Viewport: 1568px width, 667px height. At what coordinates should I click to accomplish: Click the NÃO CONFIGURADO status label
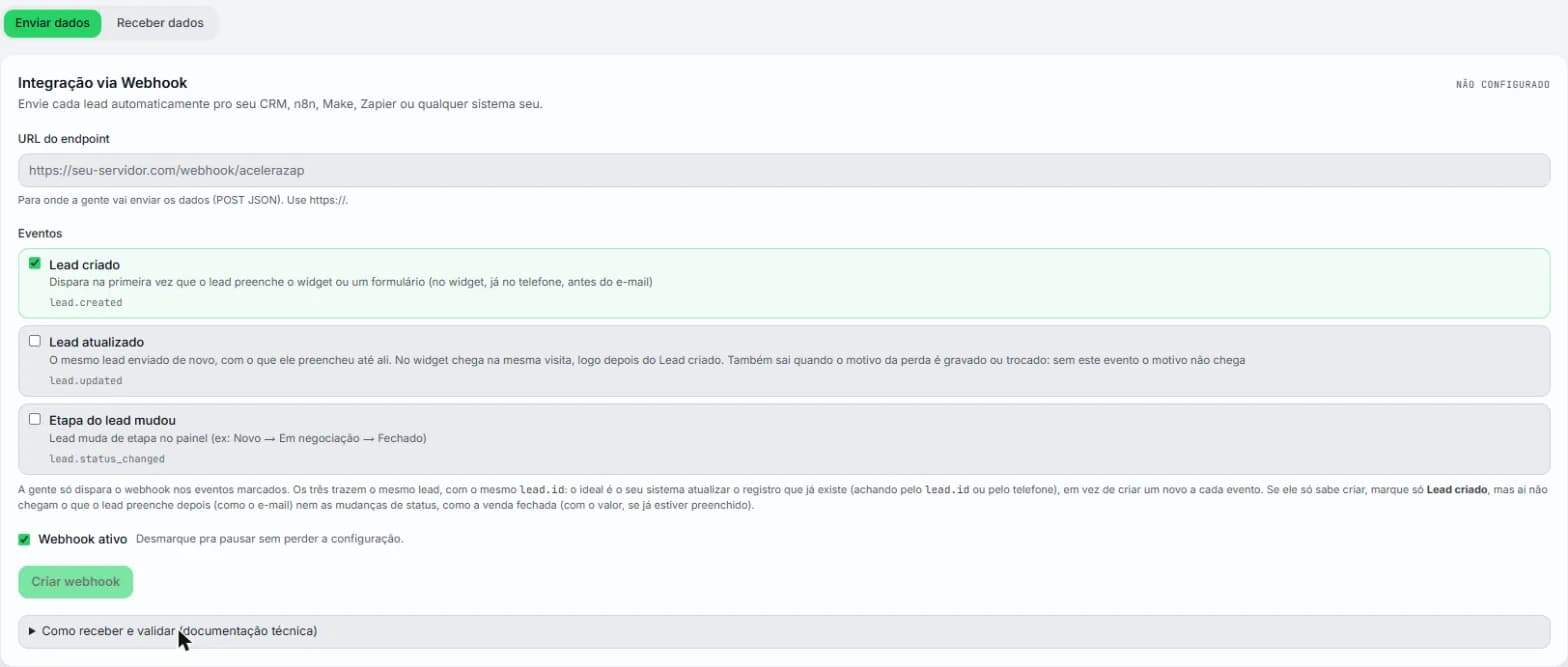point(1503,85)
